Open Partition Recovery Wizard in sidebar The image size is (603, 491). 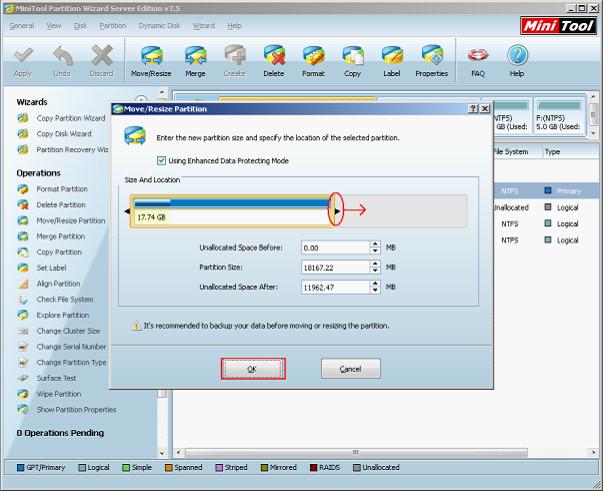(63, 150)
